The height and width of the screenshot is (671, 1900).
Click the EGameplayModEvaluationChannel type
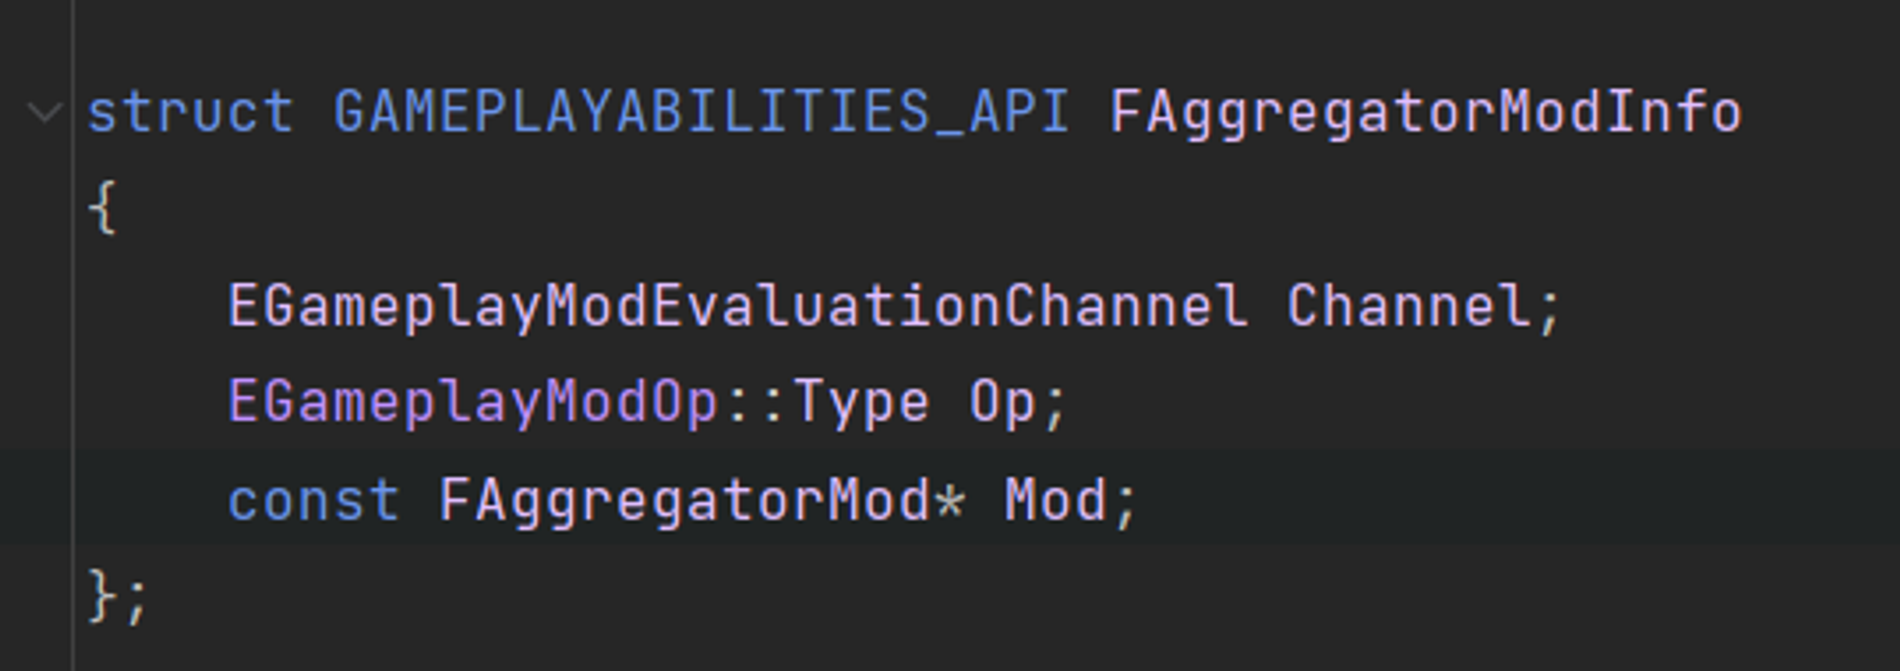click(x=738, y=305)
